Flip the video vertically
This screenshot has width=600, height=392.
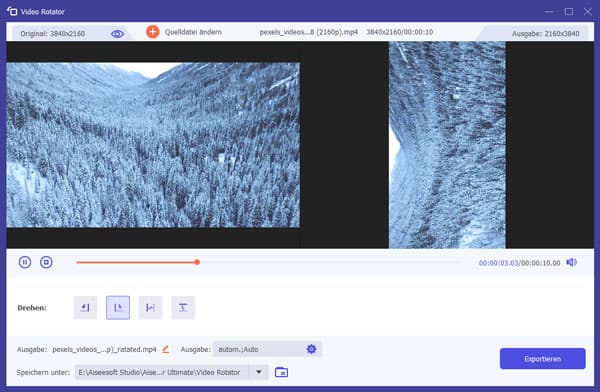coord(183,307)
